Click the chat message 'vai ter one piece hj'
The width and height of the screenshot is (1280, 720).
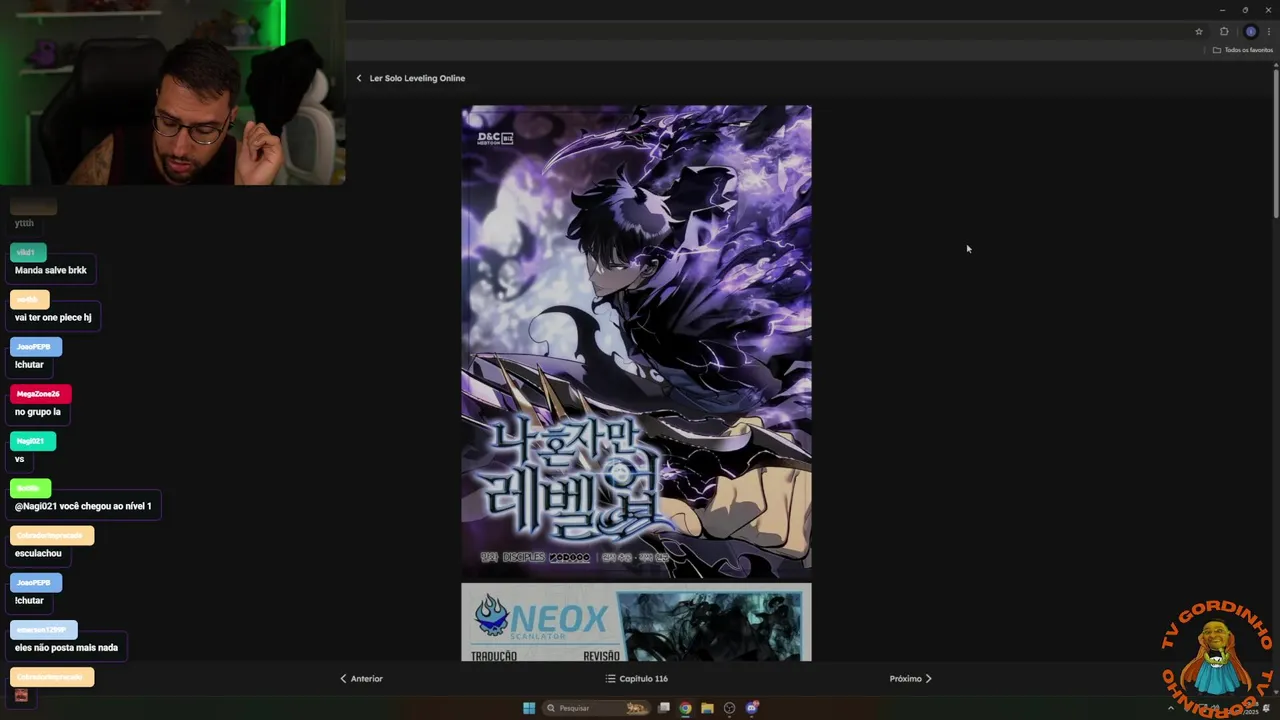pyautogui.click(x=53, y=317)
